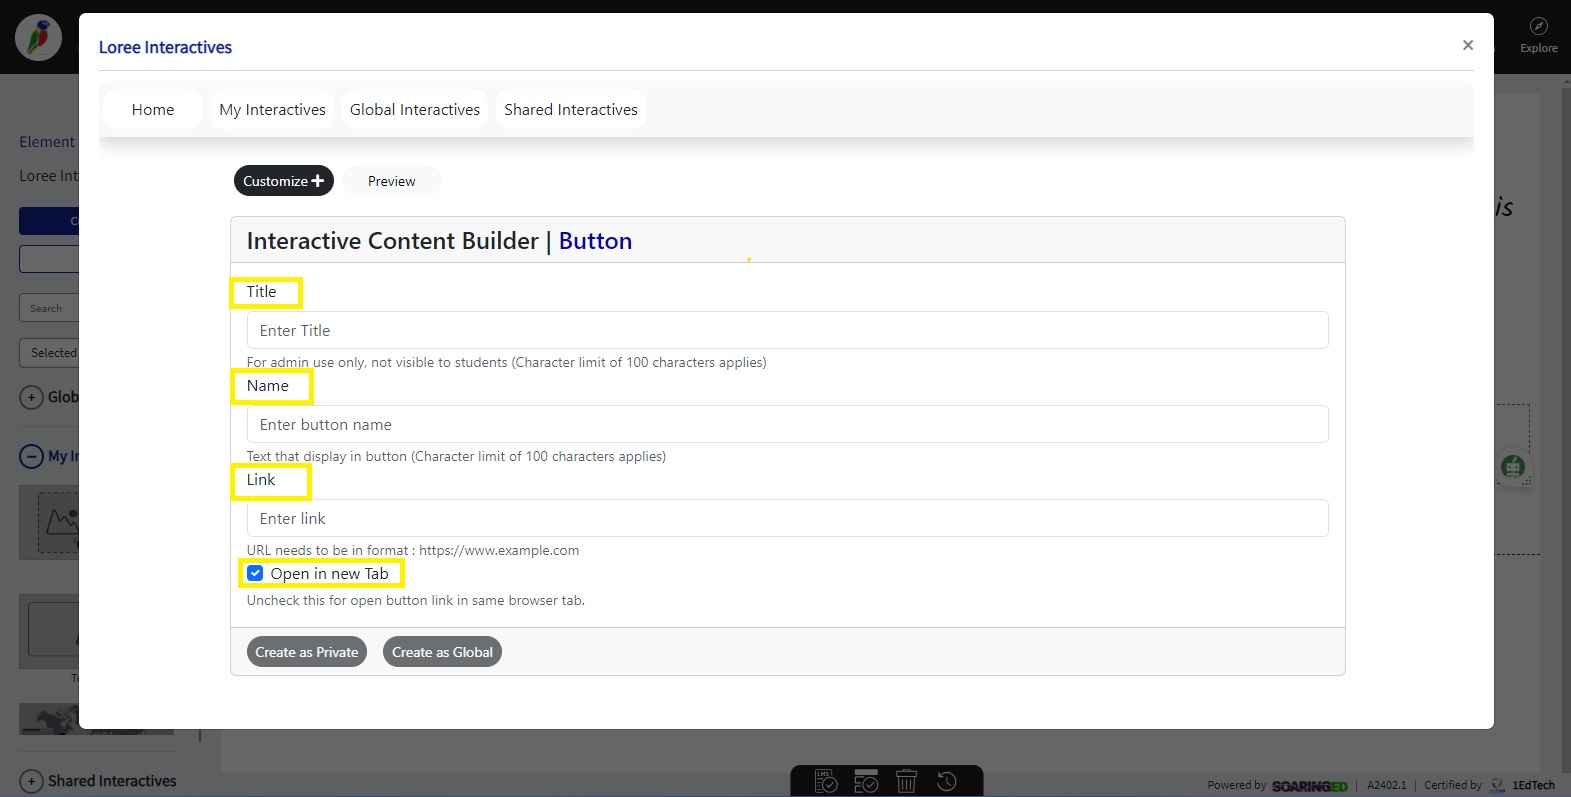This screenshot has width=1571, height=797.
Task: Click the Element label in background sidebar
Action: point(47,142)
